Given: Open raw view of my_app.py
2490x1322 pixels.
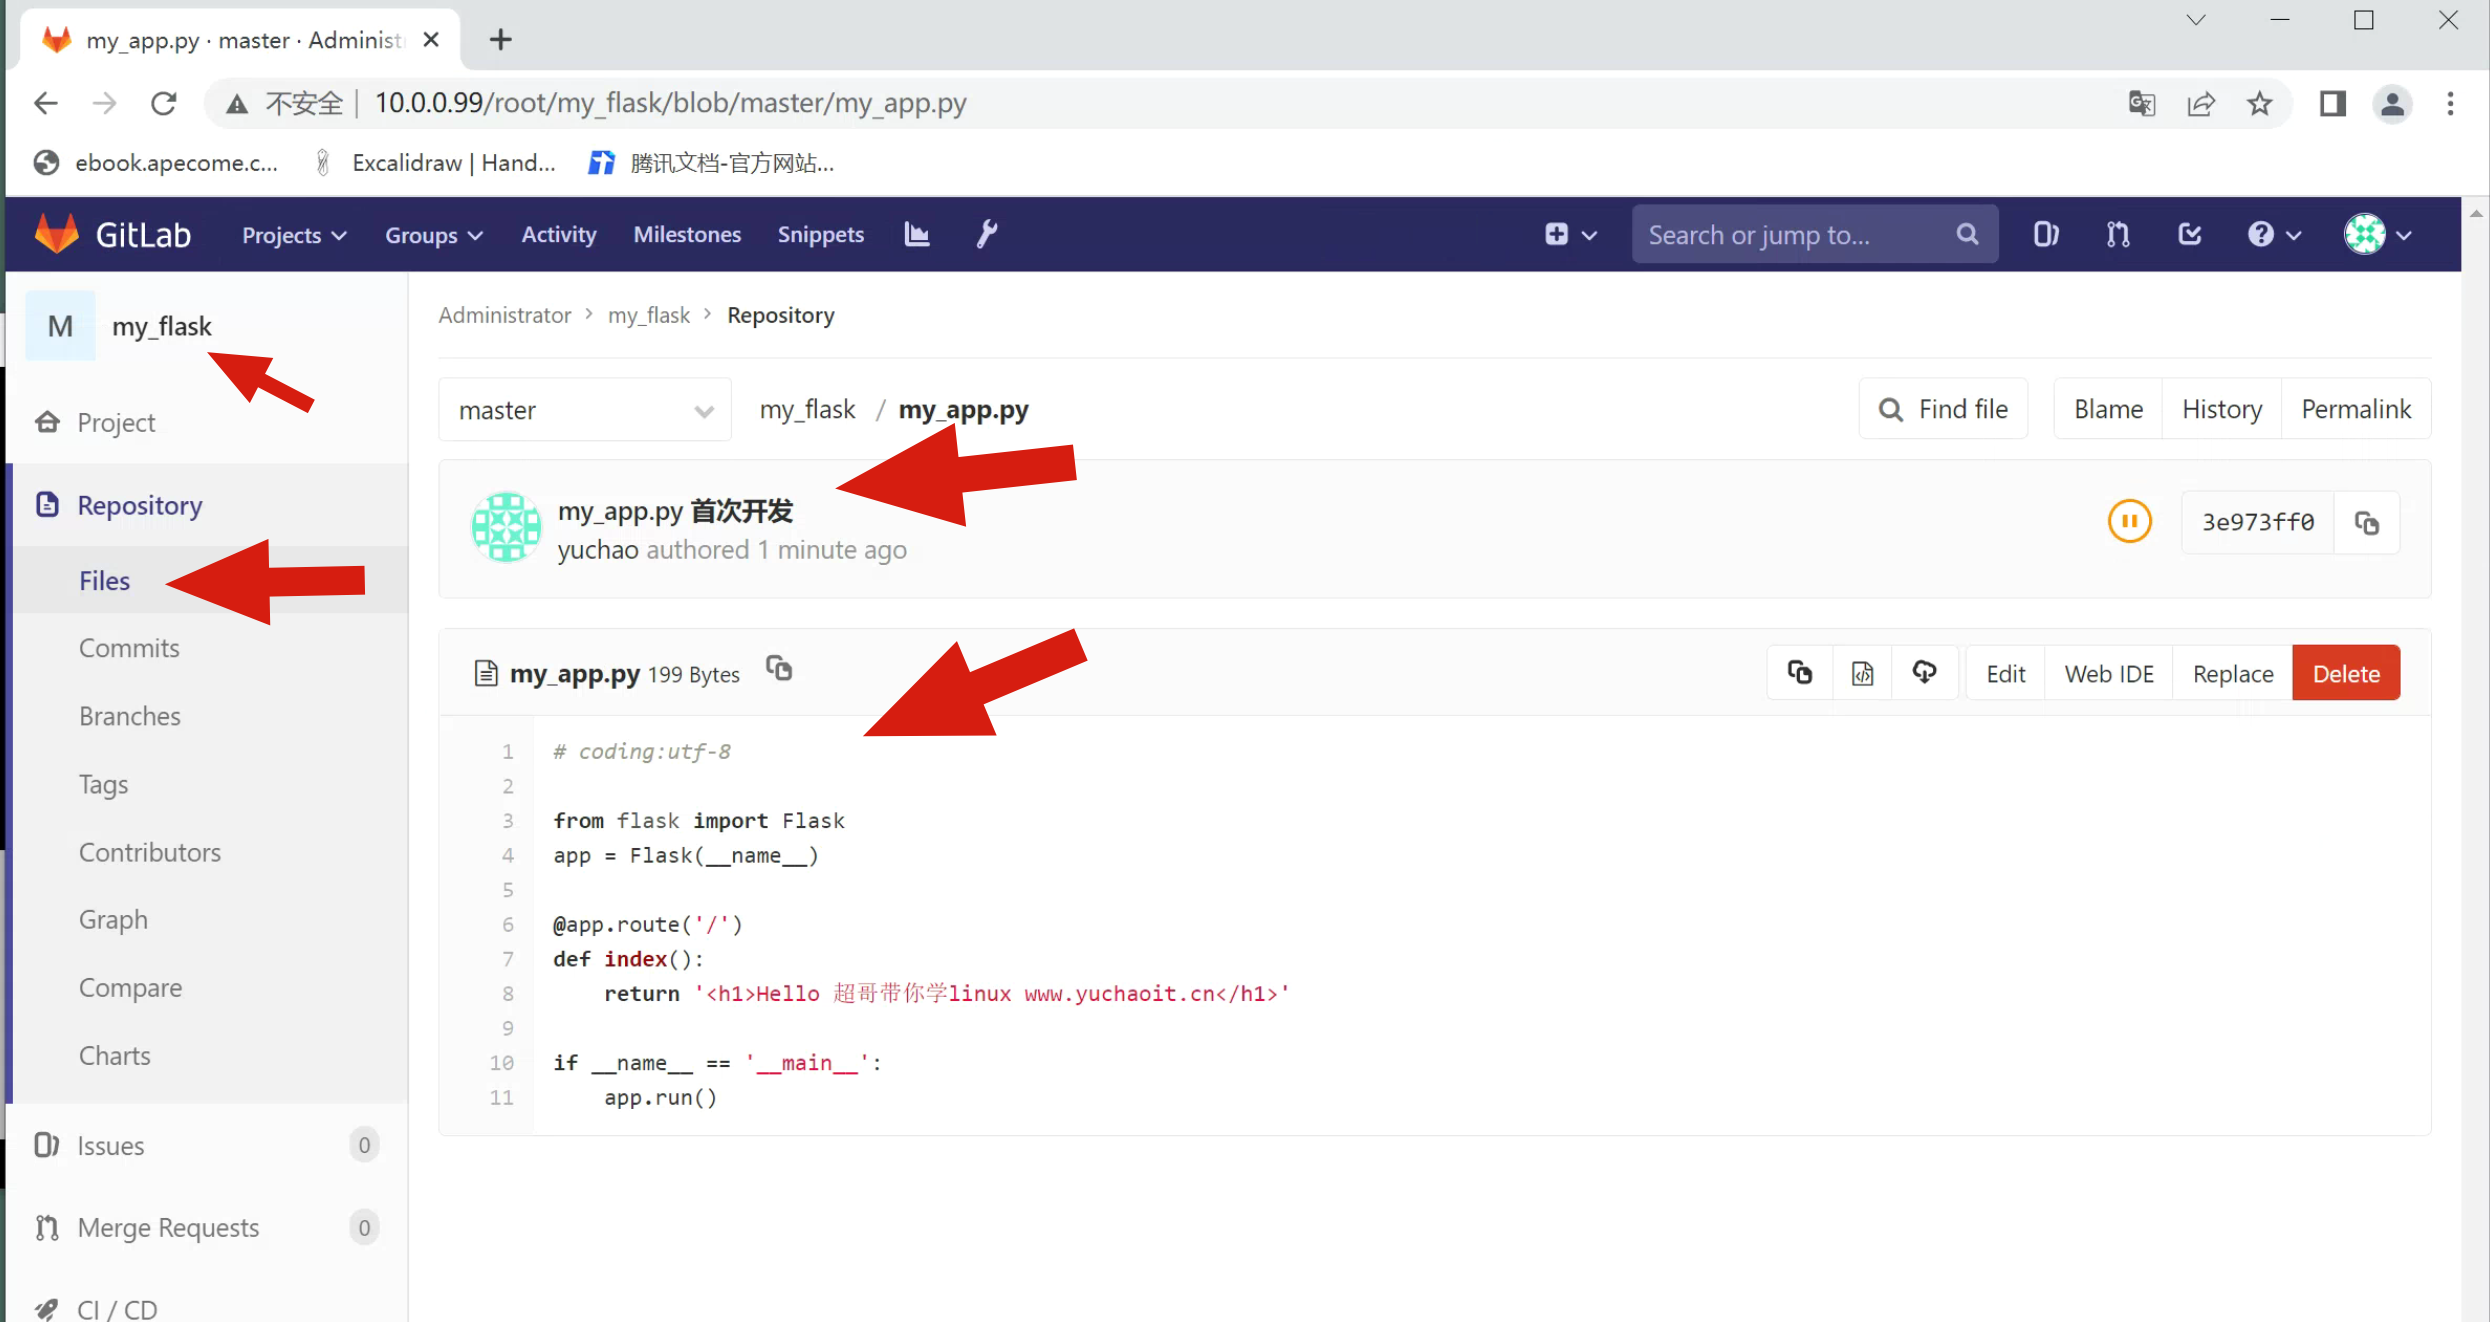Looking at the screenshot, I should click(x=1862, y=673).
